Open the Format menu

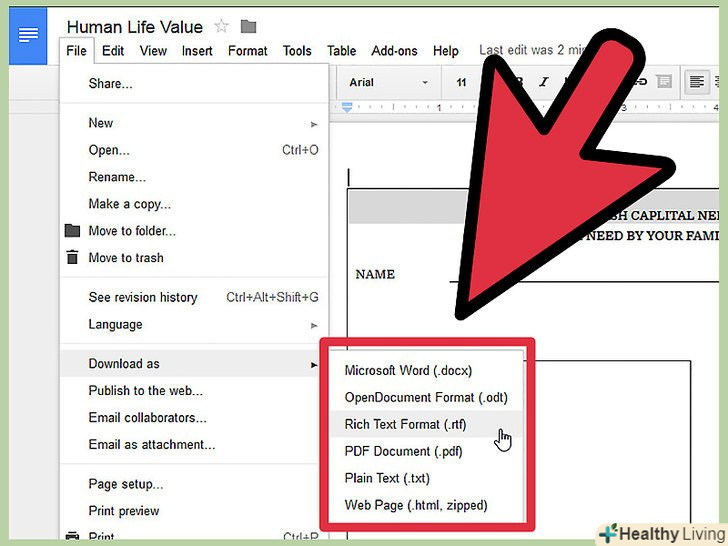247,51
